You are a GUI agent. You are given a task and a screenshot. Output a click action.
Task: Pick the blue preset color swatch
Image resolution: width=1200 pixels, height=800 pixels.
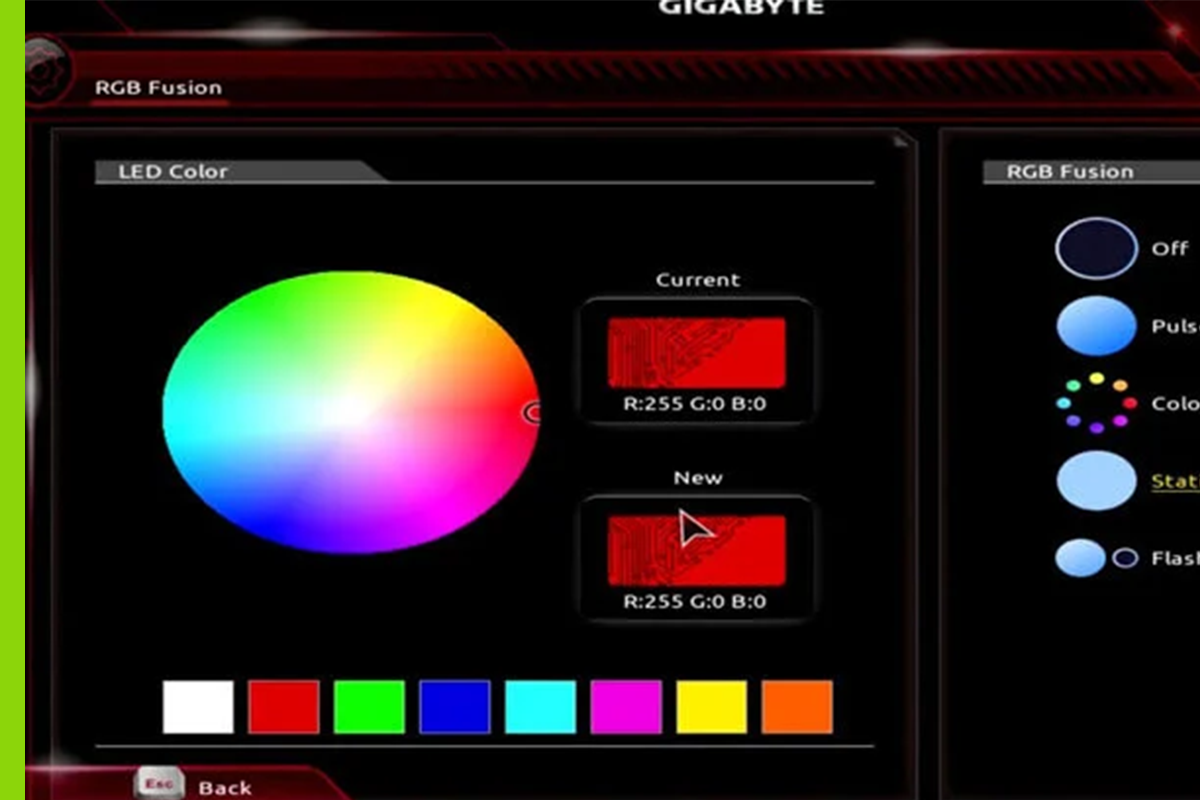(455, 707)
